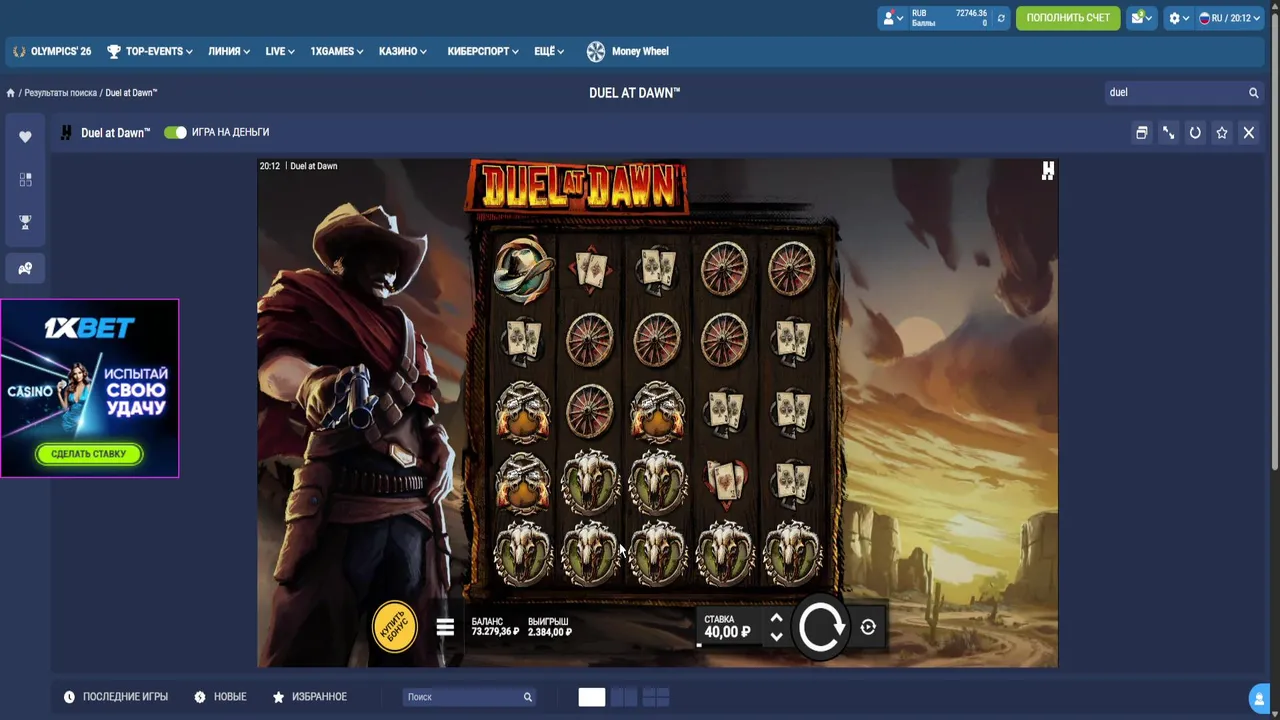Screen dimensions: 1280x720
Task: Open the chat support bubble
Action: (x=1259, y=698)
